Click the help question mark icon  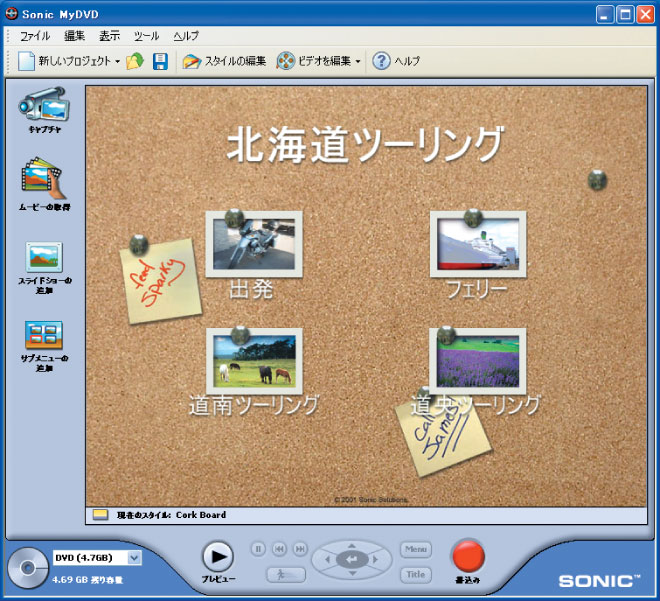click(x=381, y=62)
